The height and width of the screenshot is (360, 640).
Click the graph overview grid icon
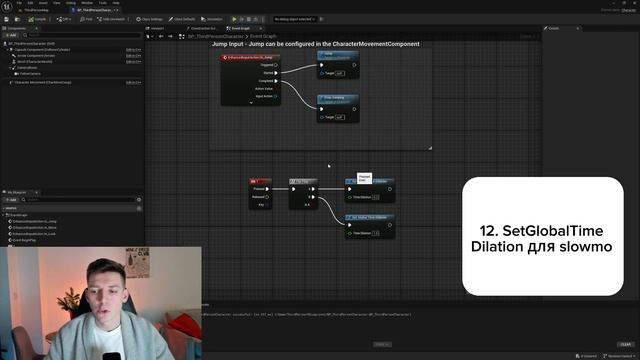182,36
